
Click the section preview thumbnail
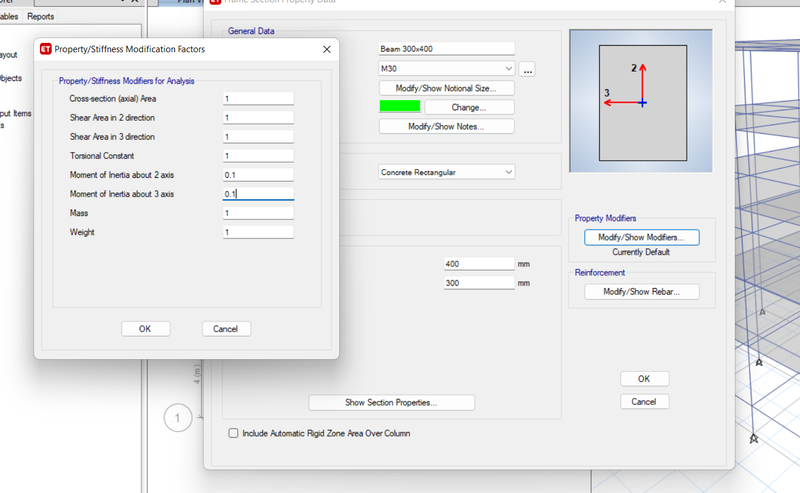tap(641, 101)
